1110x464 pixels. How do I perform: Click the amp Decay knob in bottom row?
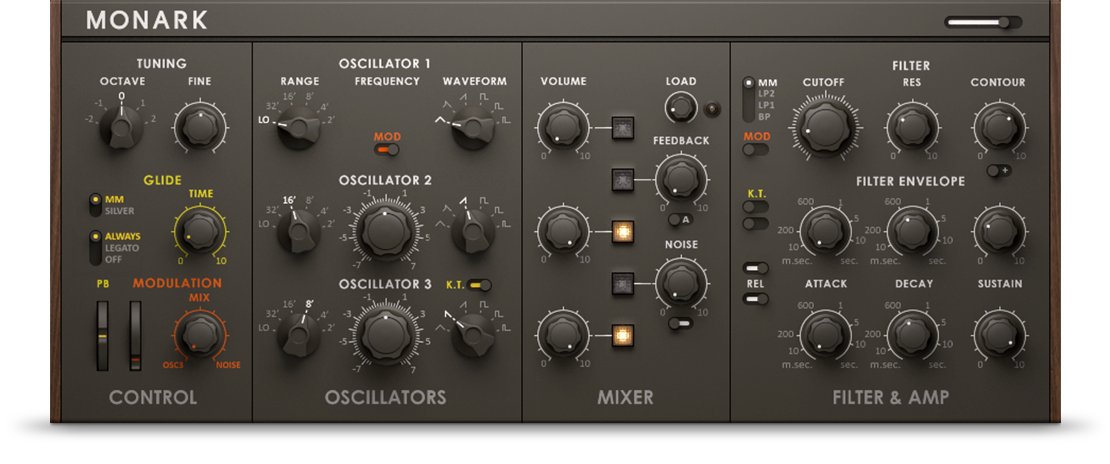[912, 336]
